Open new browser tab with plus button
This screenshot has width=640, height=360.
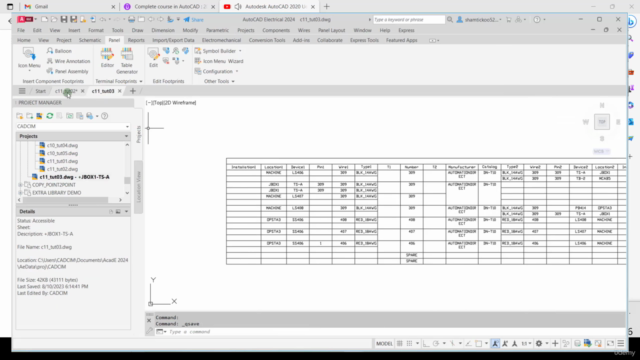327,7
